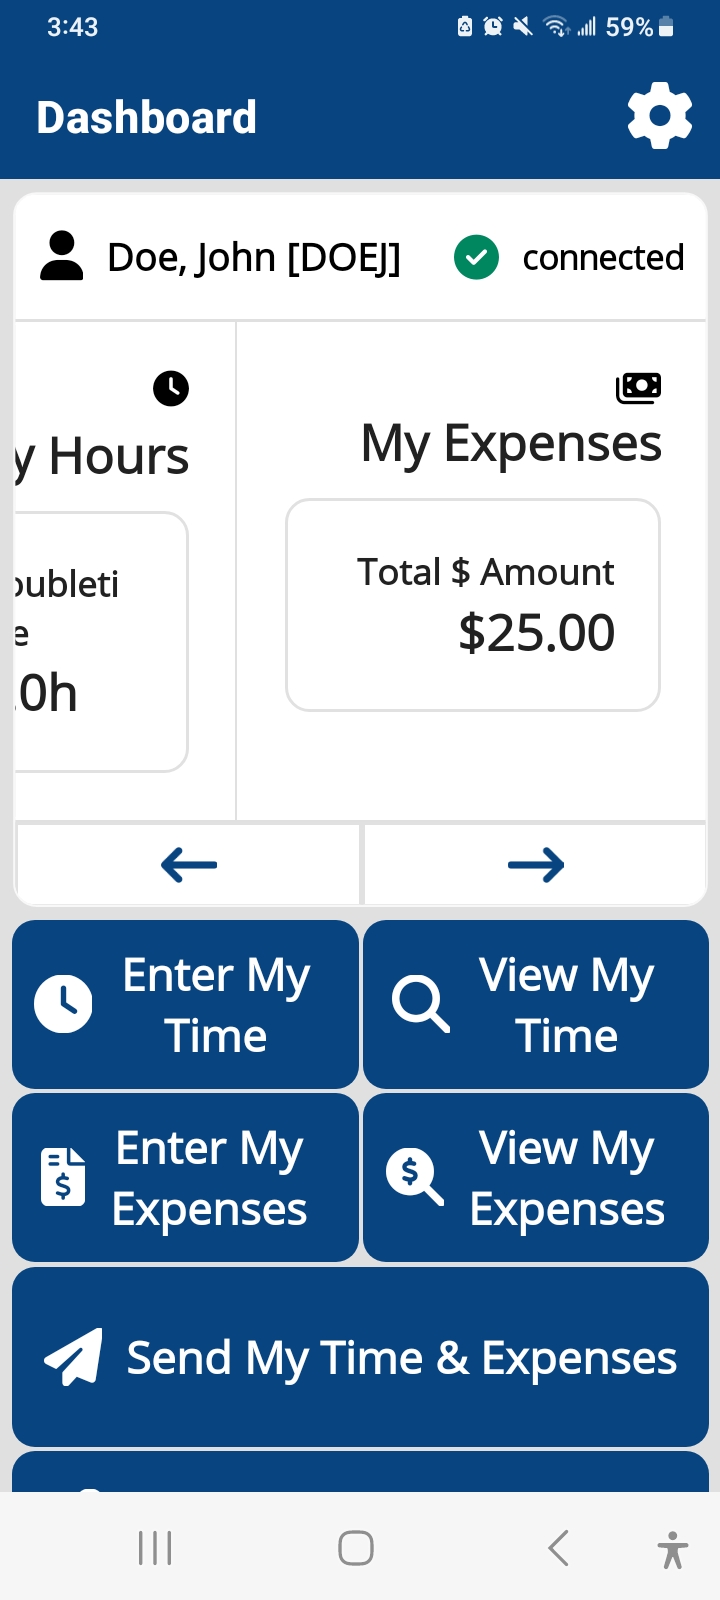Open settings via the gear icon
Image resolution: width=720 pixels, height=1600 pixels.
tap(659, 116)
